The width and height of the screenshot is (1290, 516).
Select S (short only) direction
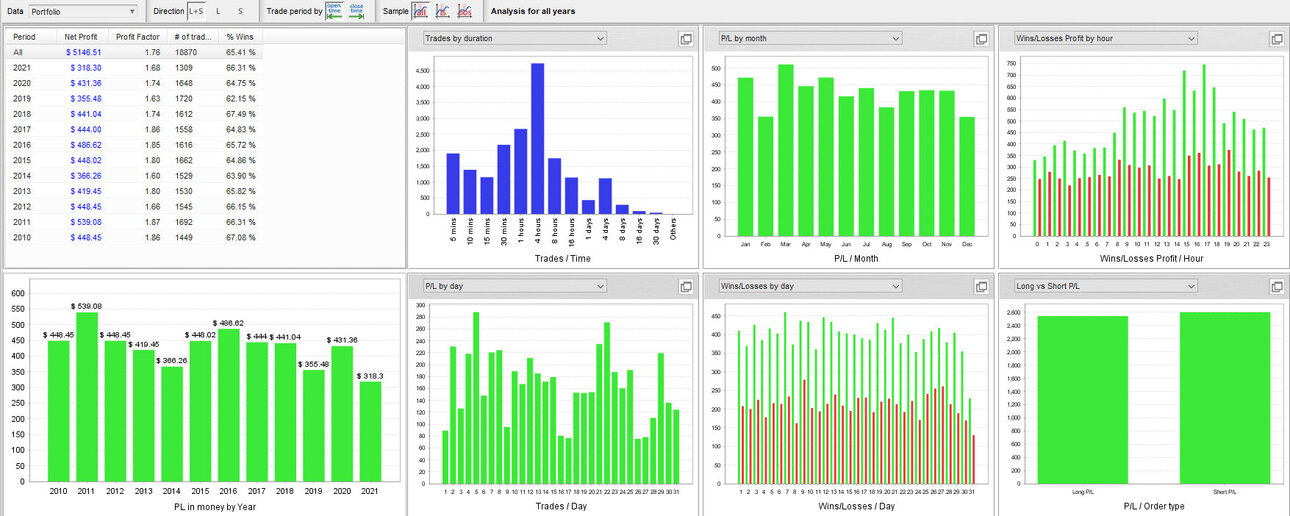[240, 11]
